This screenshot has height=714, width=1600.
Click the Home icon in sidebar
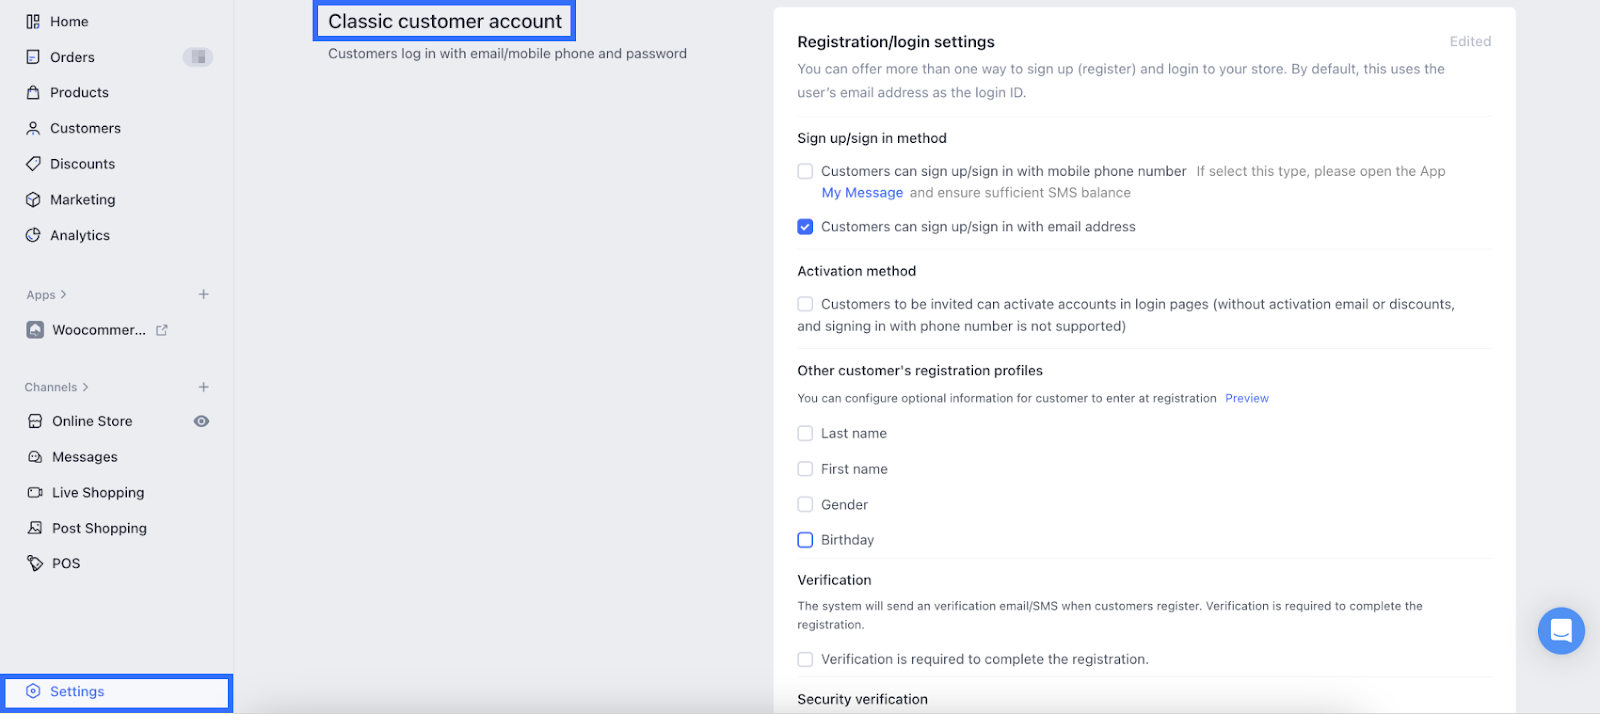click(x=33, y=21)
